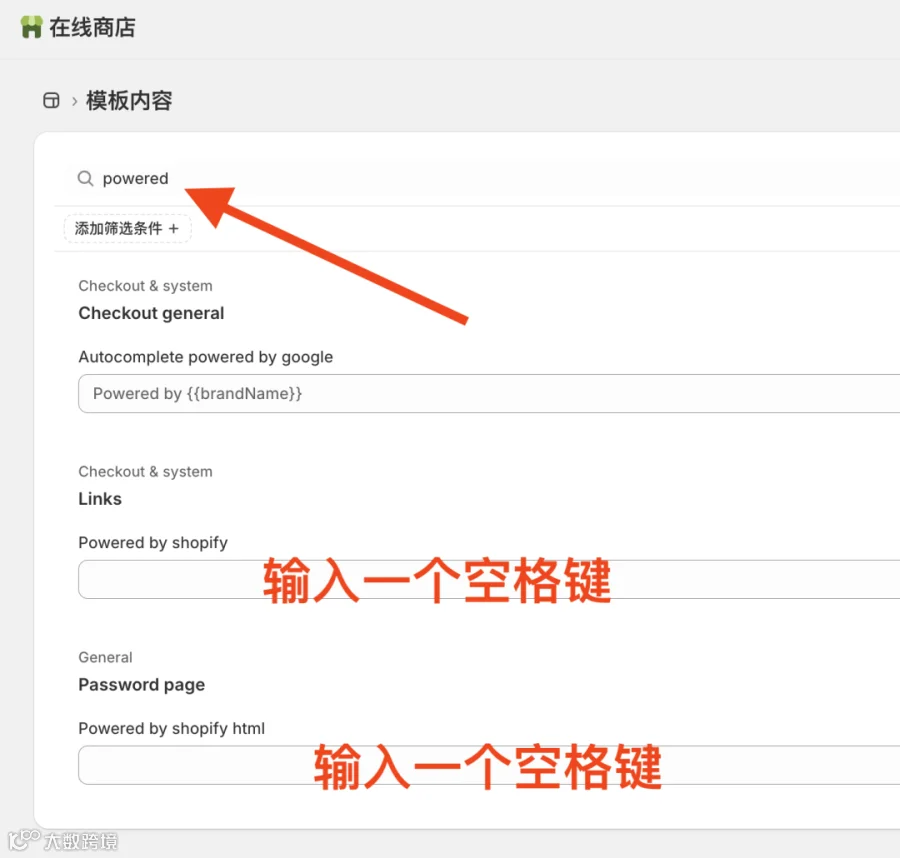Click Checkout & system above Checkout general
The image size is (900, 858).
coord(145,286)
